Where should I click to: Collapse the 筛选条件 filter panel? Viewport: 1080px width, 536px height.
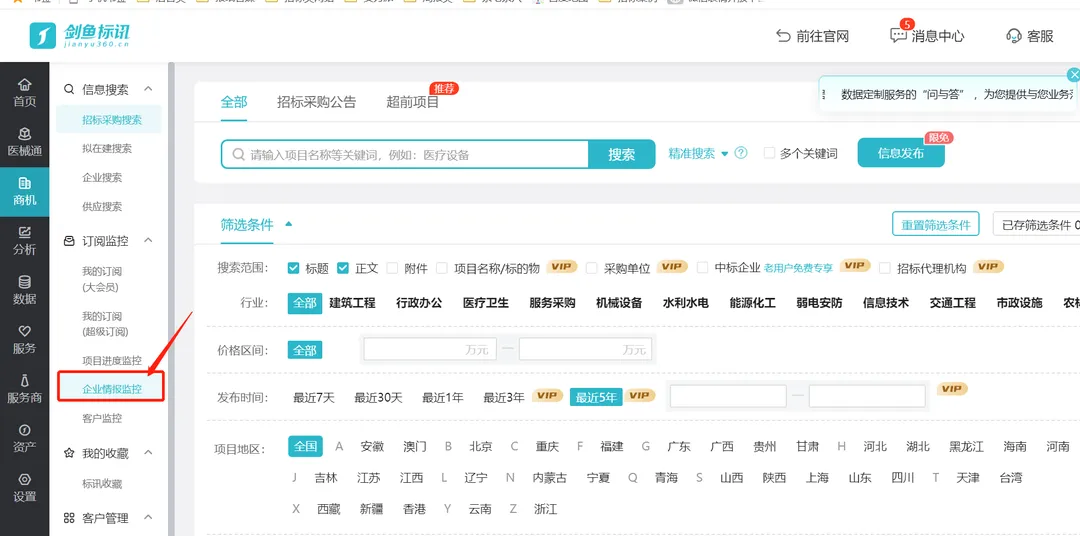click(289, 225)
